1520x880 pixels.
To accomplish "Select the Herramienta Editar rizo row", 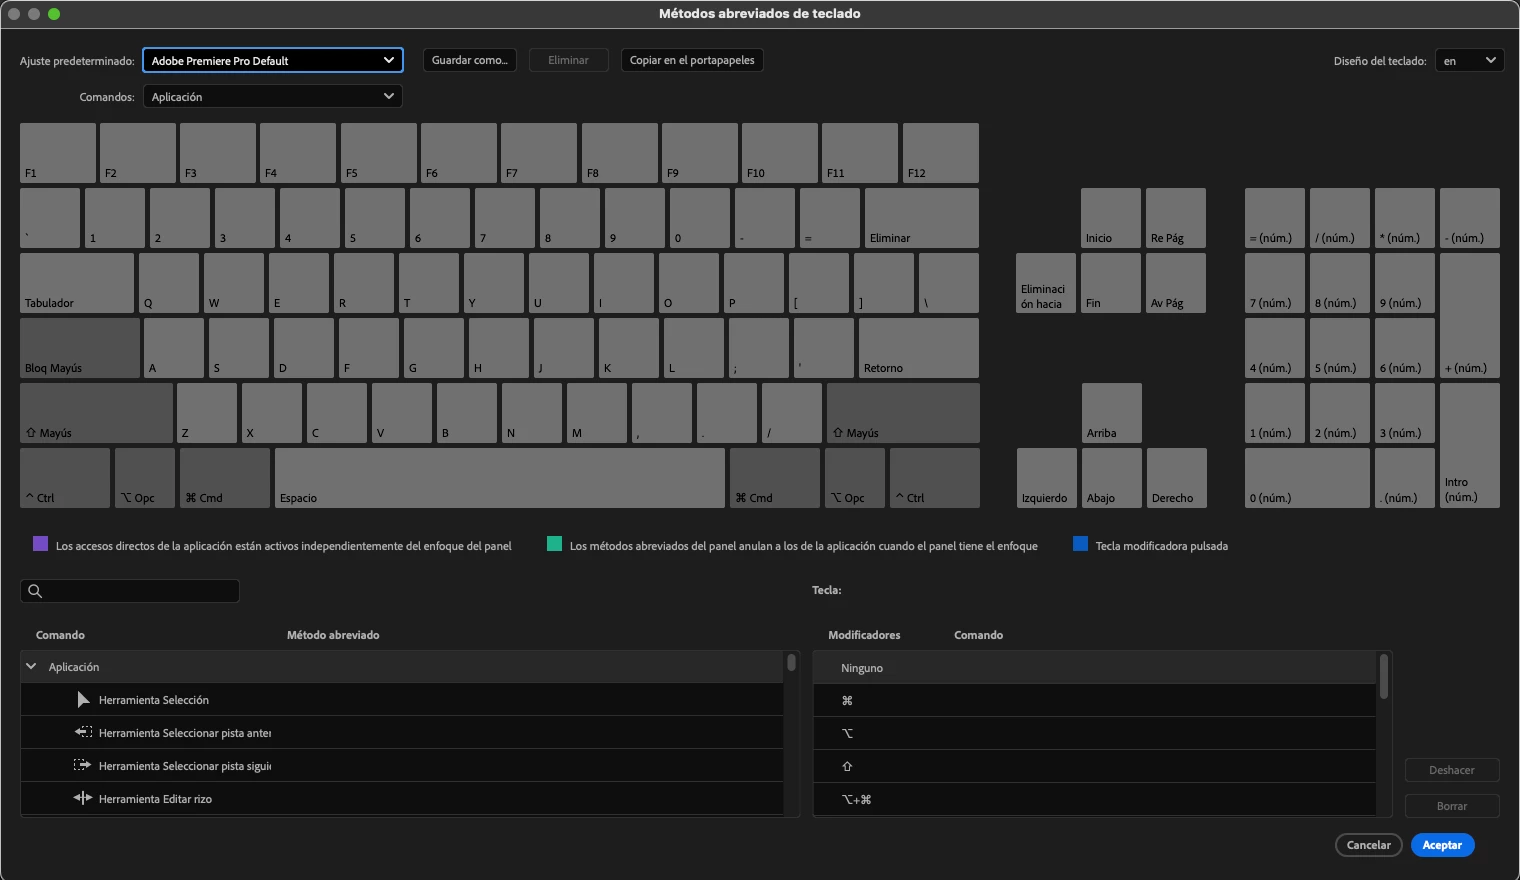I will point(402,799).
